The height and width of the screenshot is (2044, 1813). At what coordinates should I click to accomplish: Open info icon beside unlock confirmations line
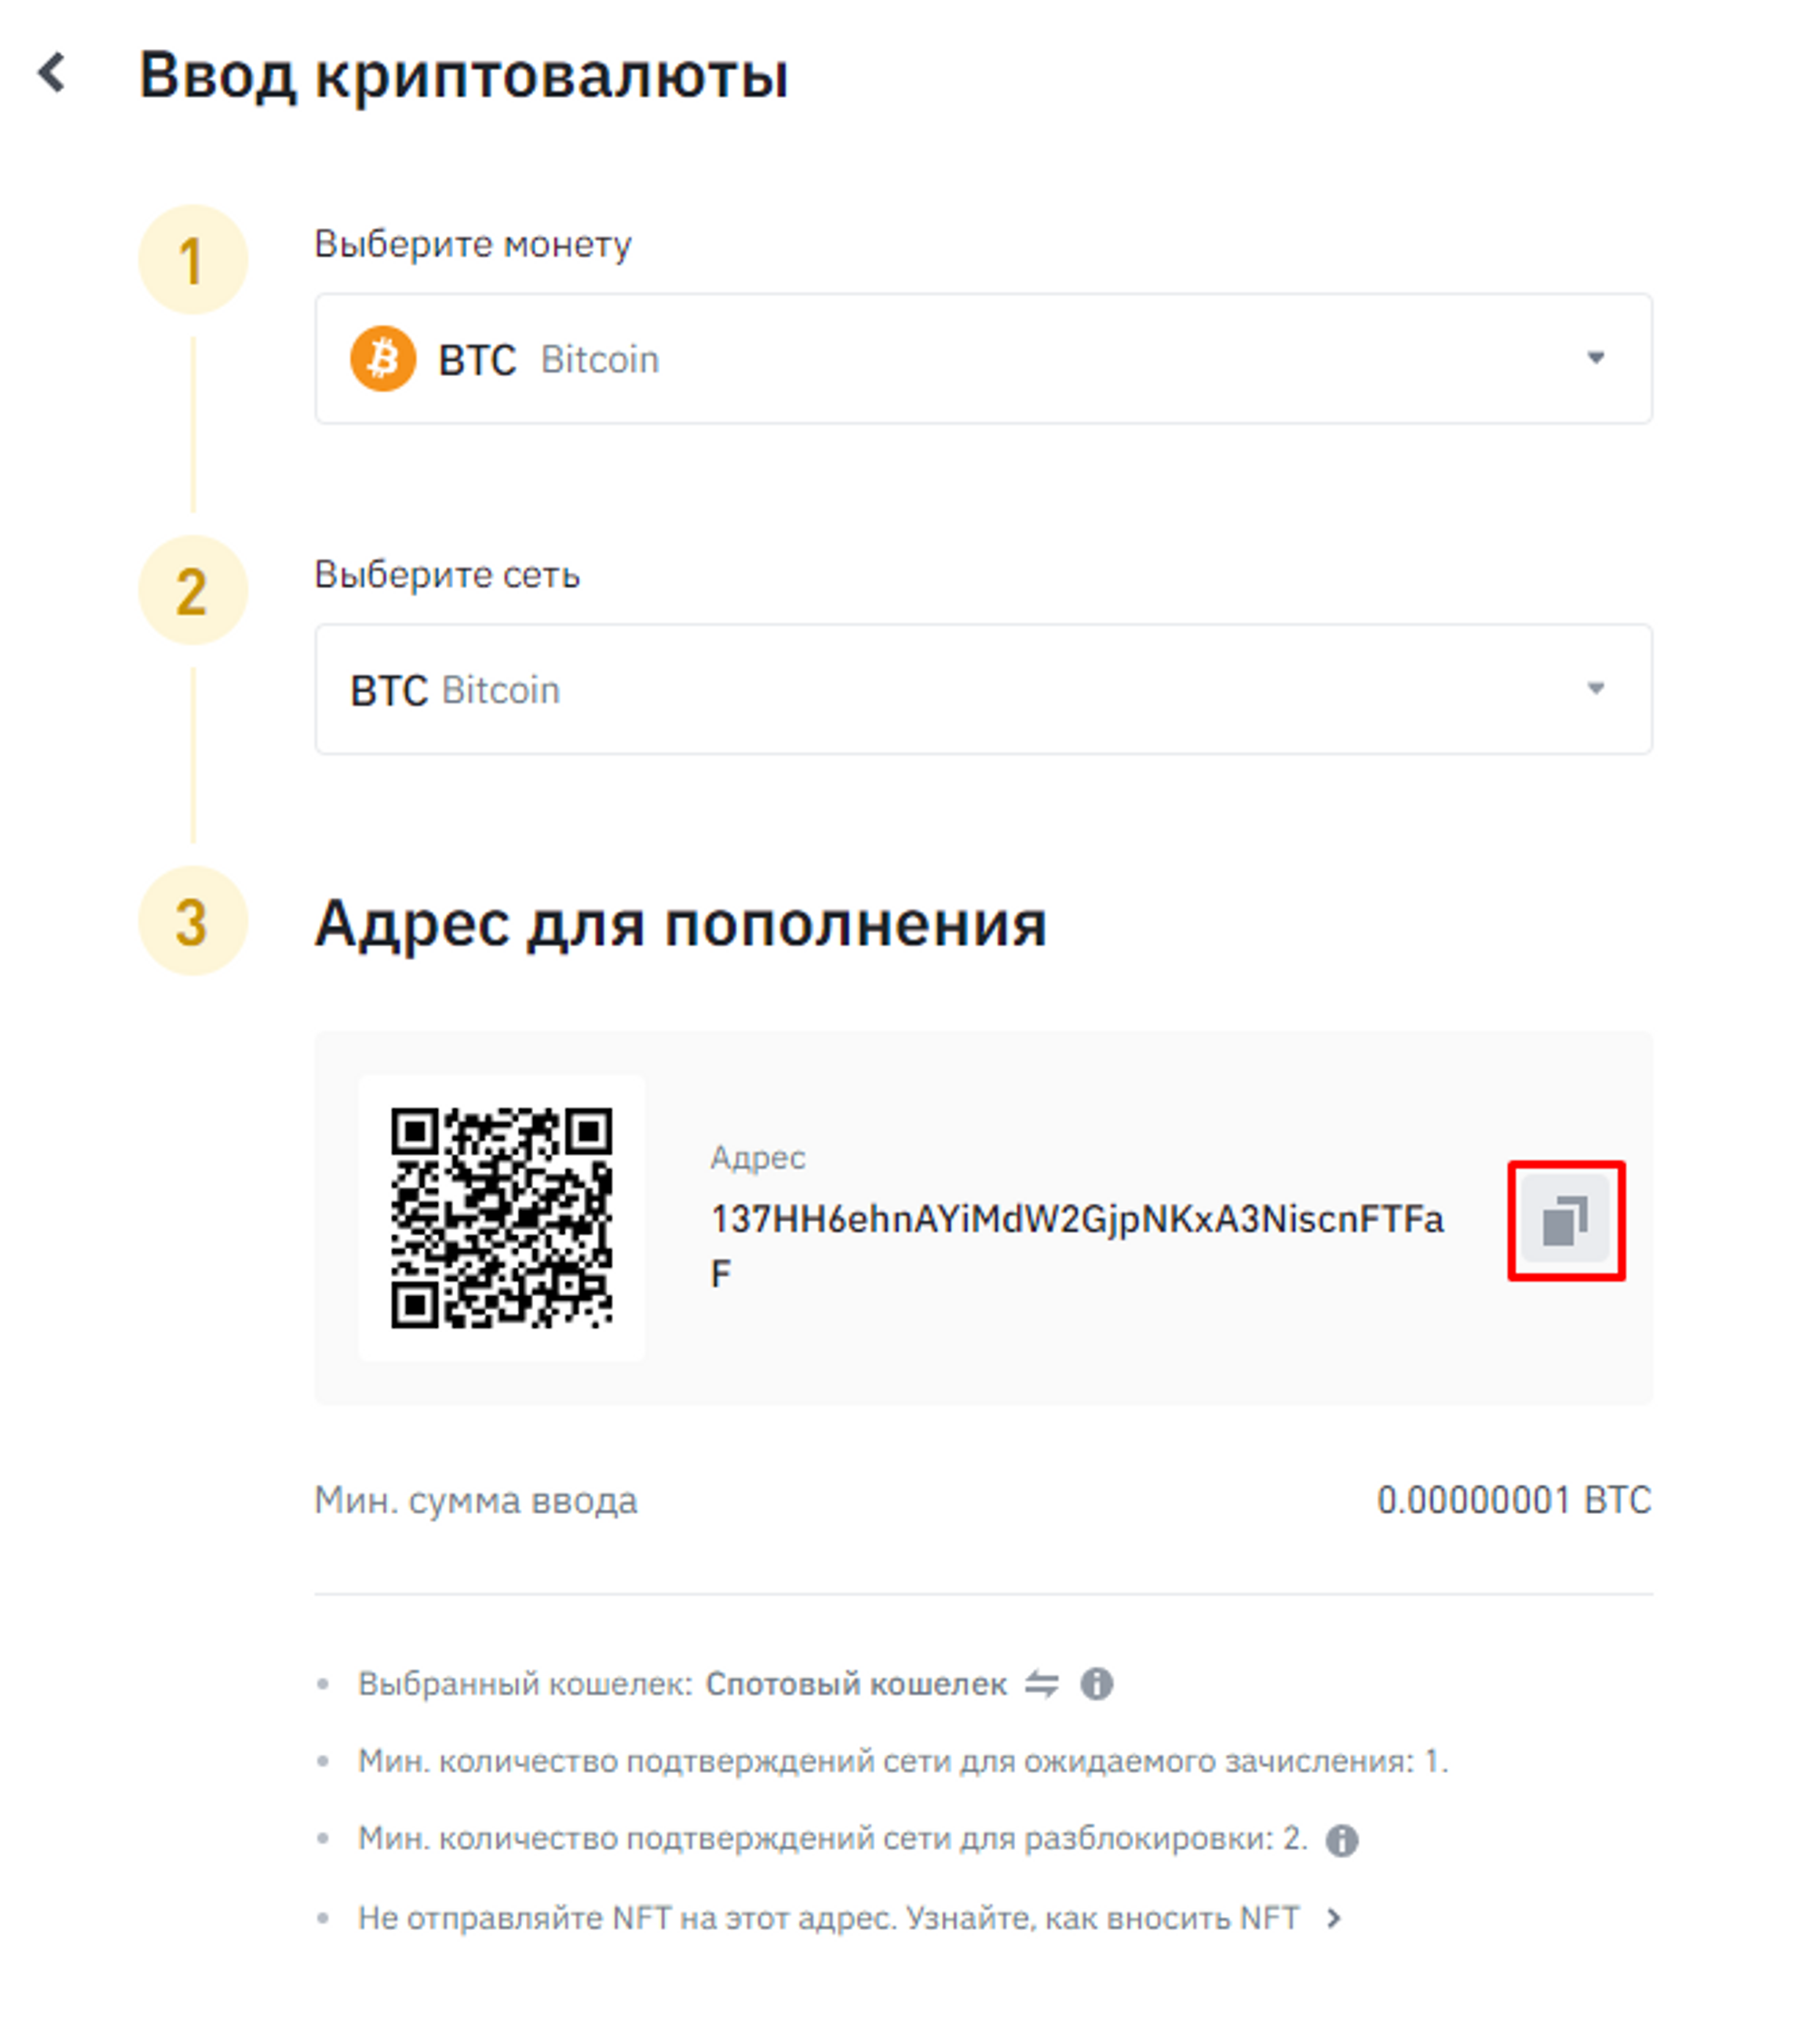(1342, 1840)
